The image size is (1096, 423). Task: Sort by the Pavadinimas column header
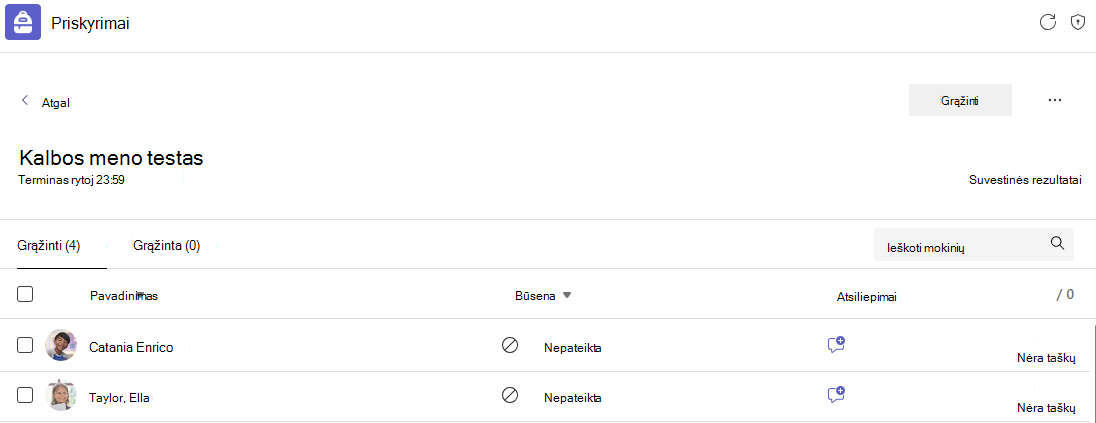pos(124,296)
